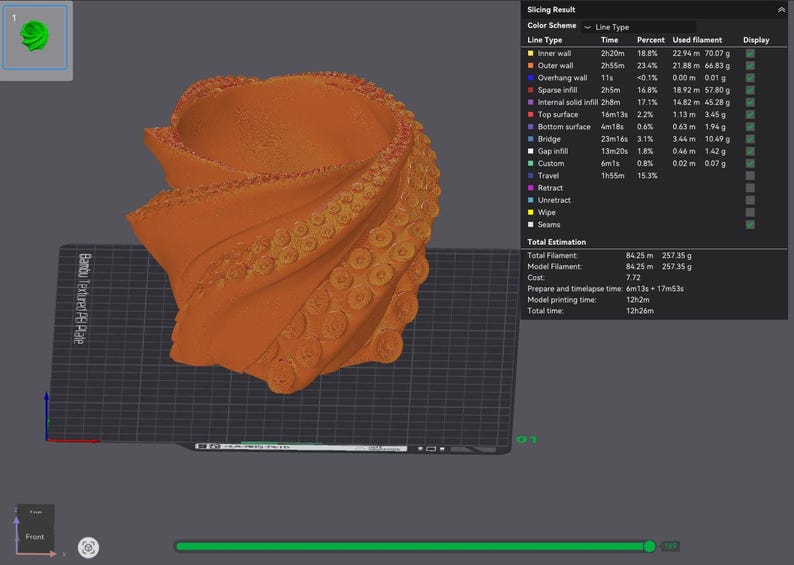Select plate 1 thumbnail
This screenshot has height=565, width=794.
tap(35, 37)
